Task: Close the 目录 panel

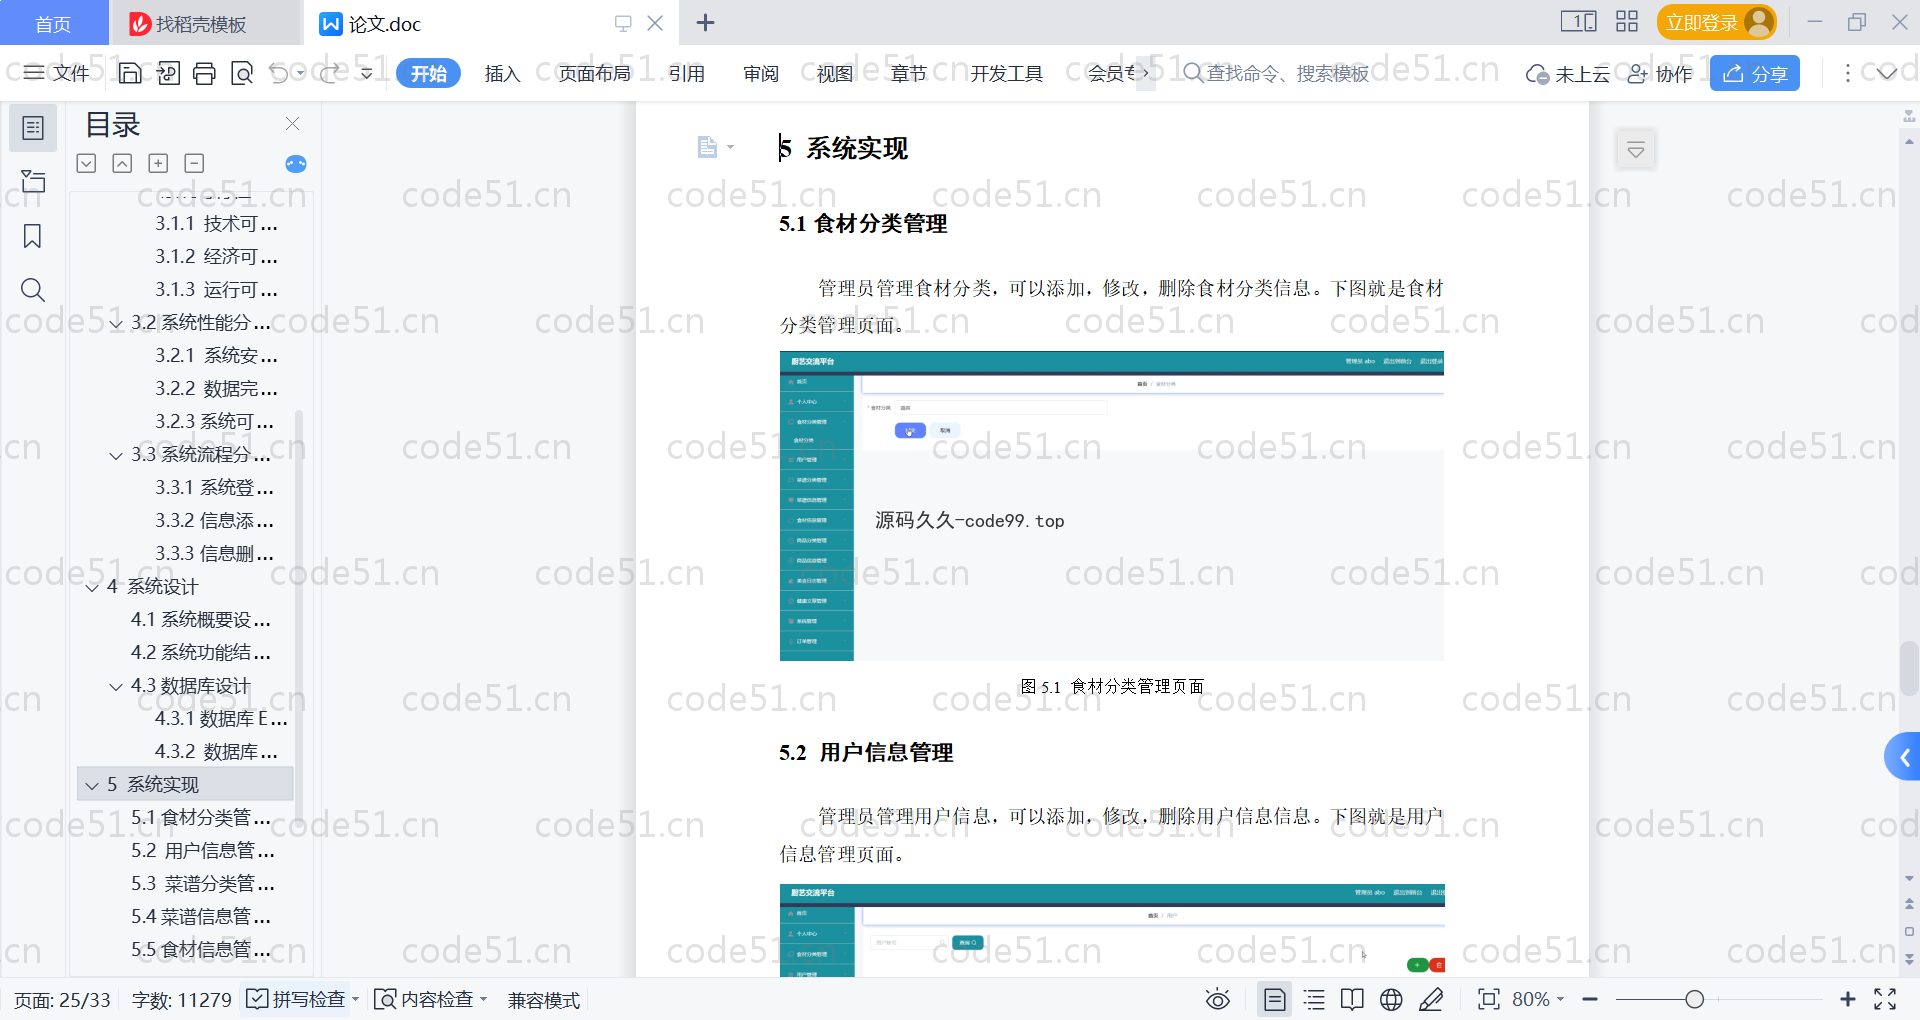Action: coord(292,123)
